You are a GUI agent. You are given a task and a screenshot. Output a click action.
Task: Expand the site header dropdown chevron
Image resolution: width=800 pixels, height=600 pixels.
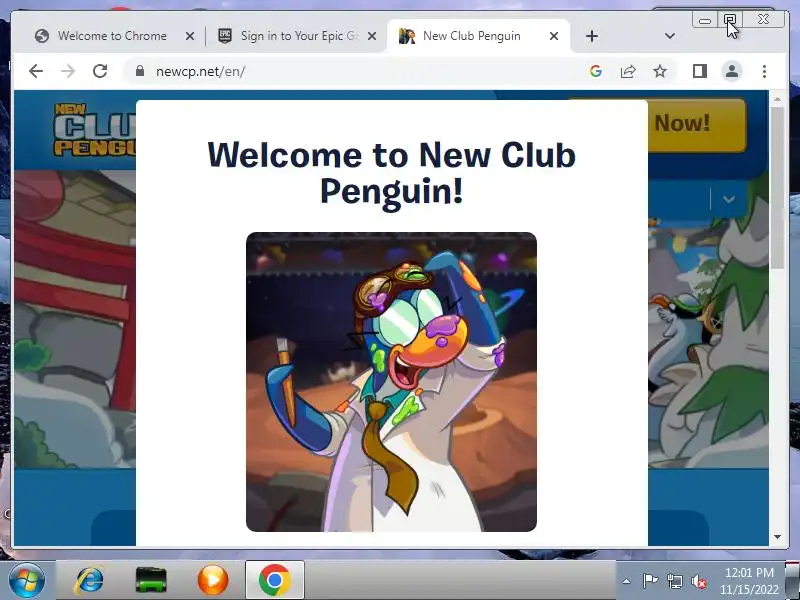pos(729,199)
